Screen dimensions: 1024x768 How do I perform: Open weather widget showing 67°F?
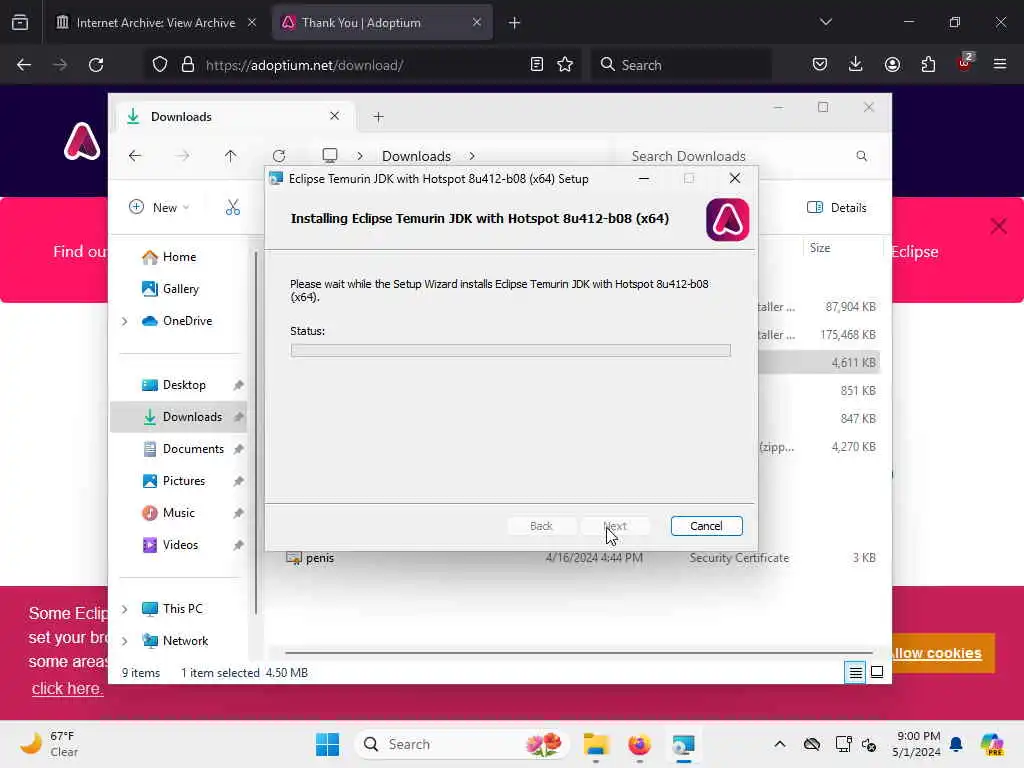[x=50, y=744]
